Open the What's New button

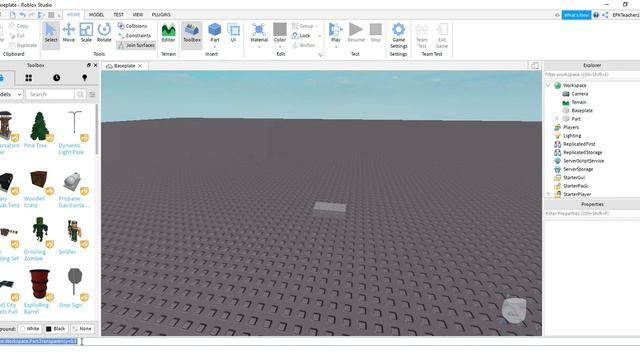tap(576, 15)
